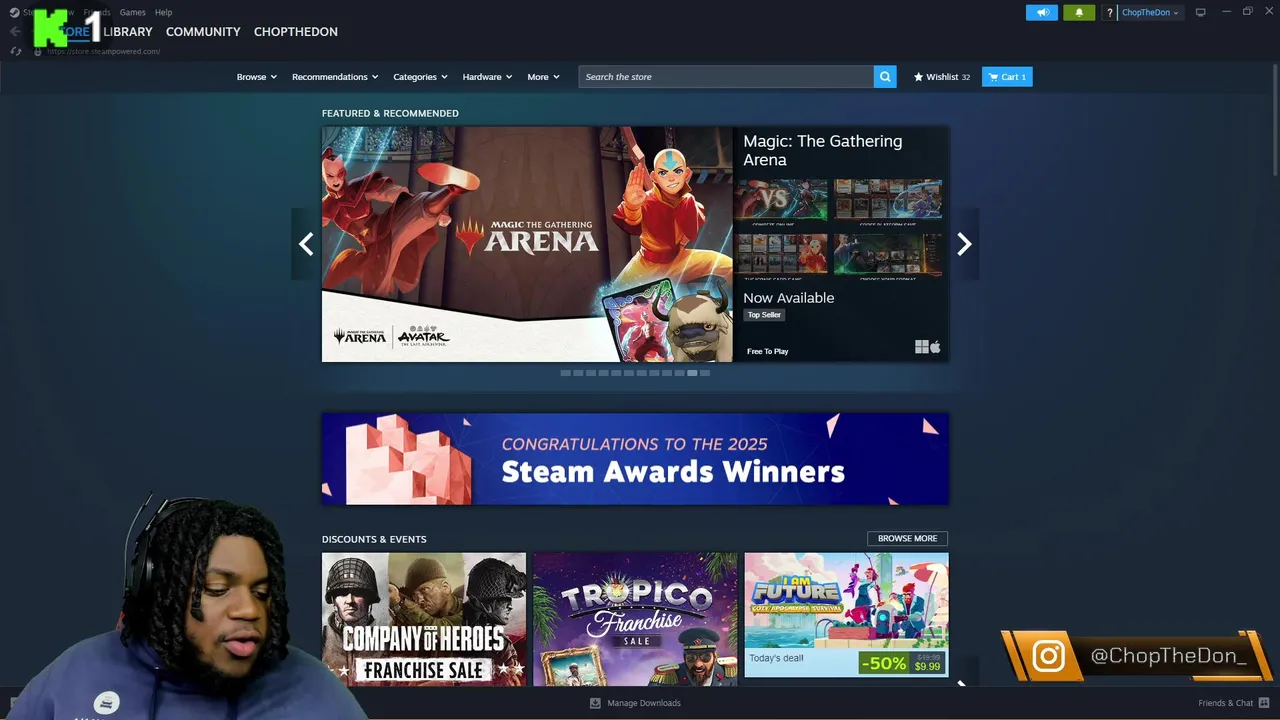Click the Manage Downloads icon

click(x=595, y=703)
